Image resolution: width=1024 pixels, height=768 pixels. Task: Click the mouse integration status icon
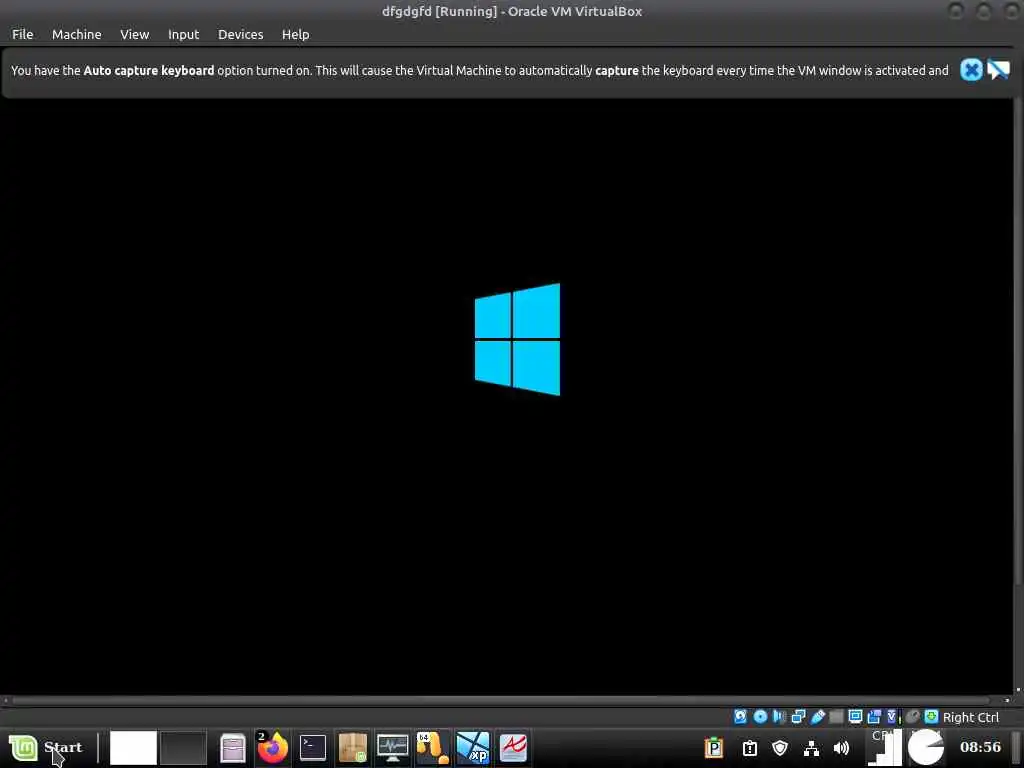(912, 717)
